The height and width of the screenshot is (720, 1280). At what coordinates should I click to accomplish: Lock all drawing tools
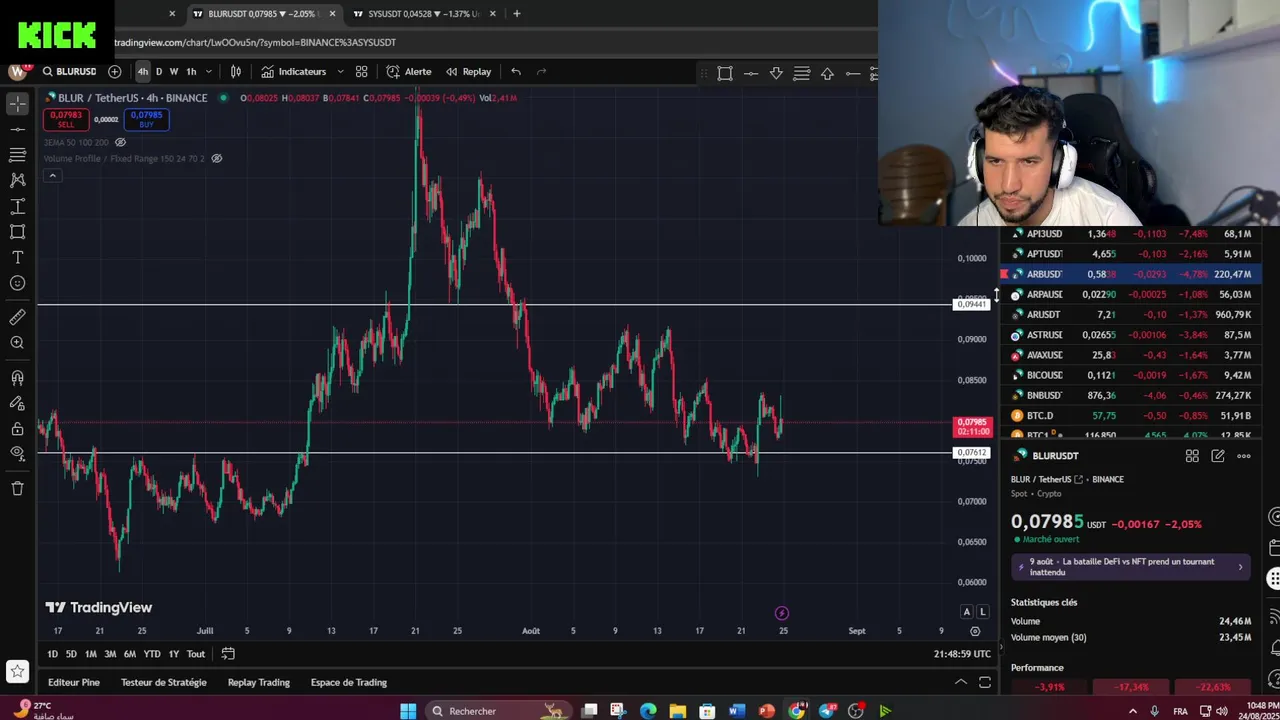pyautogui.click(x=17, y=429)
